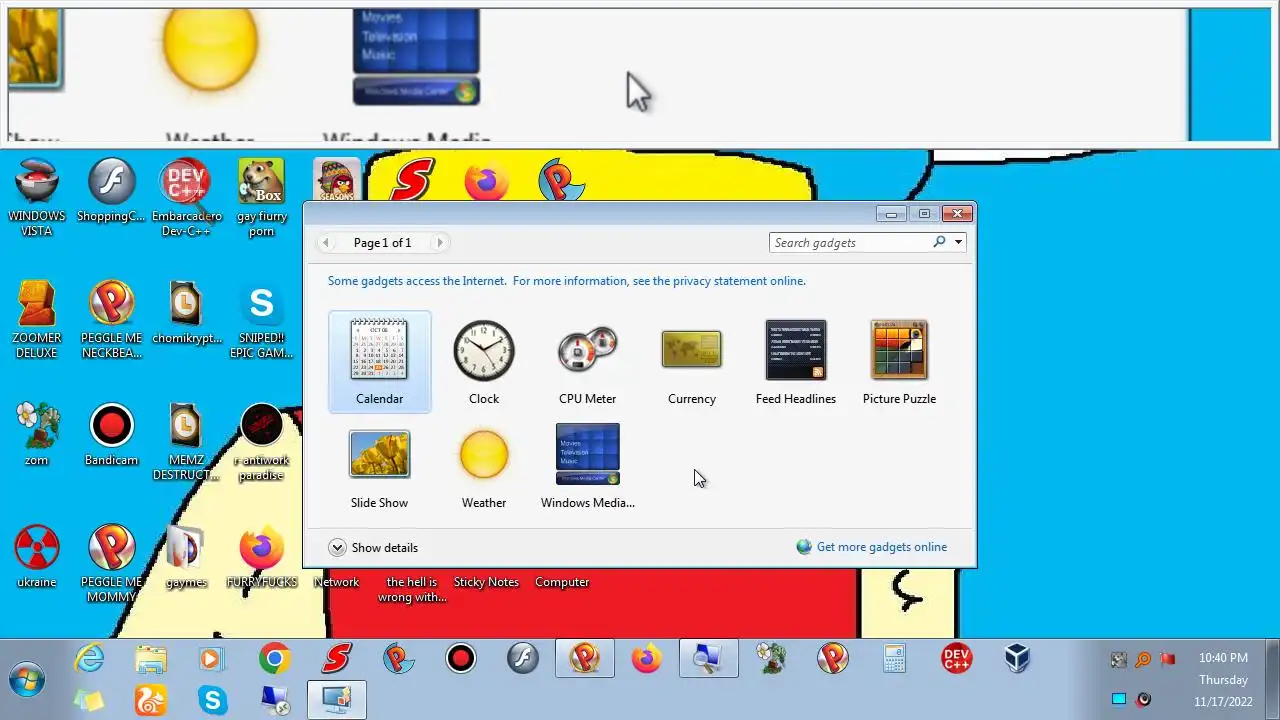Go to next gadget page arrow
Image resolution: width=1280 pixels, height=720 pixels.
(x=439, y=243)
